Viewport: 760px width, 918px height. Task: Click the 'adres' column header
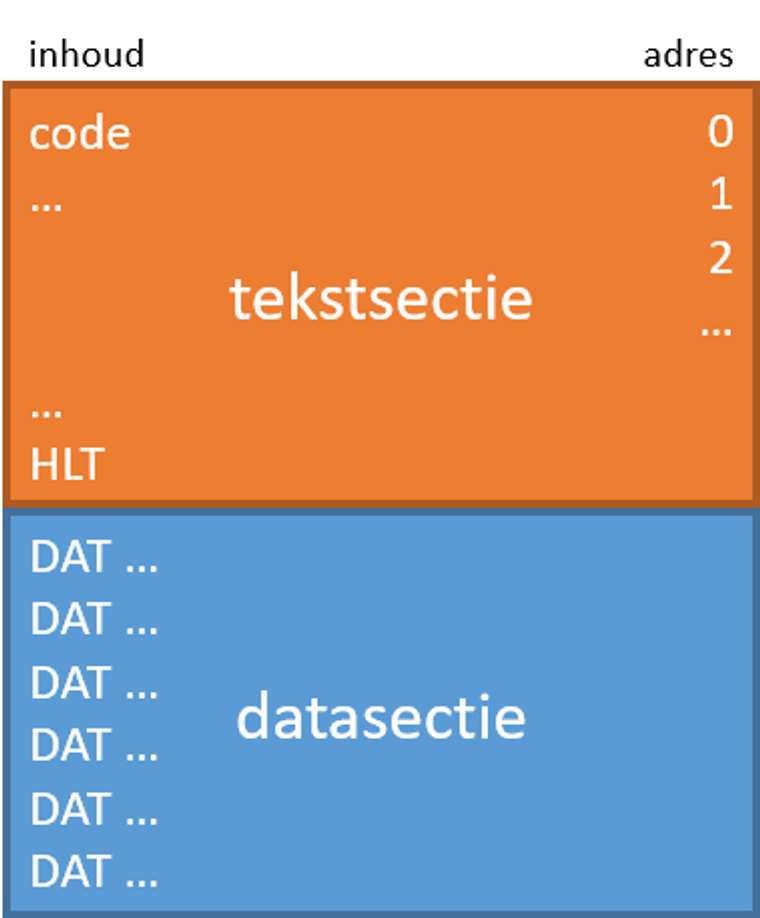pos(688,53)
